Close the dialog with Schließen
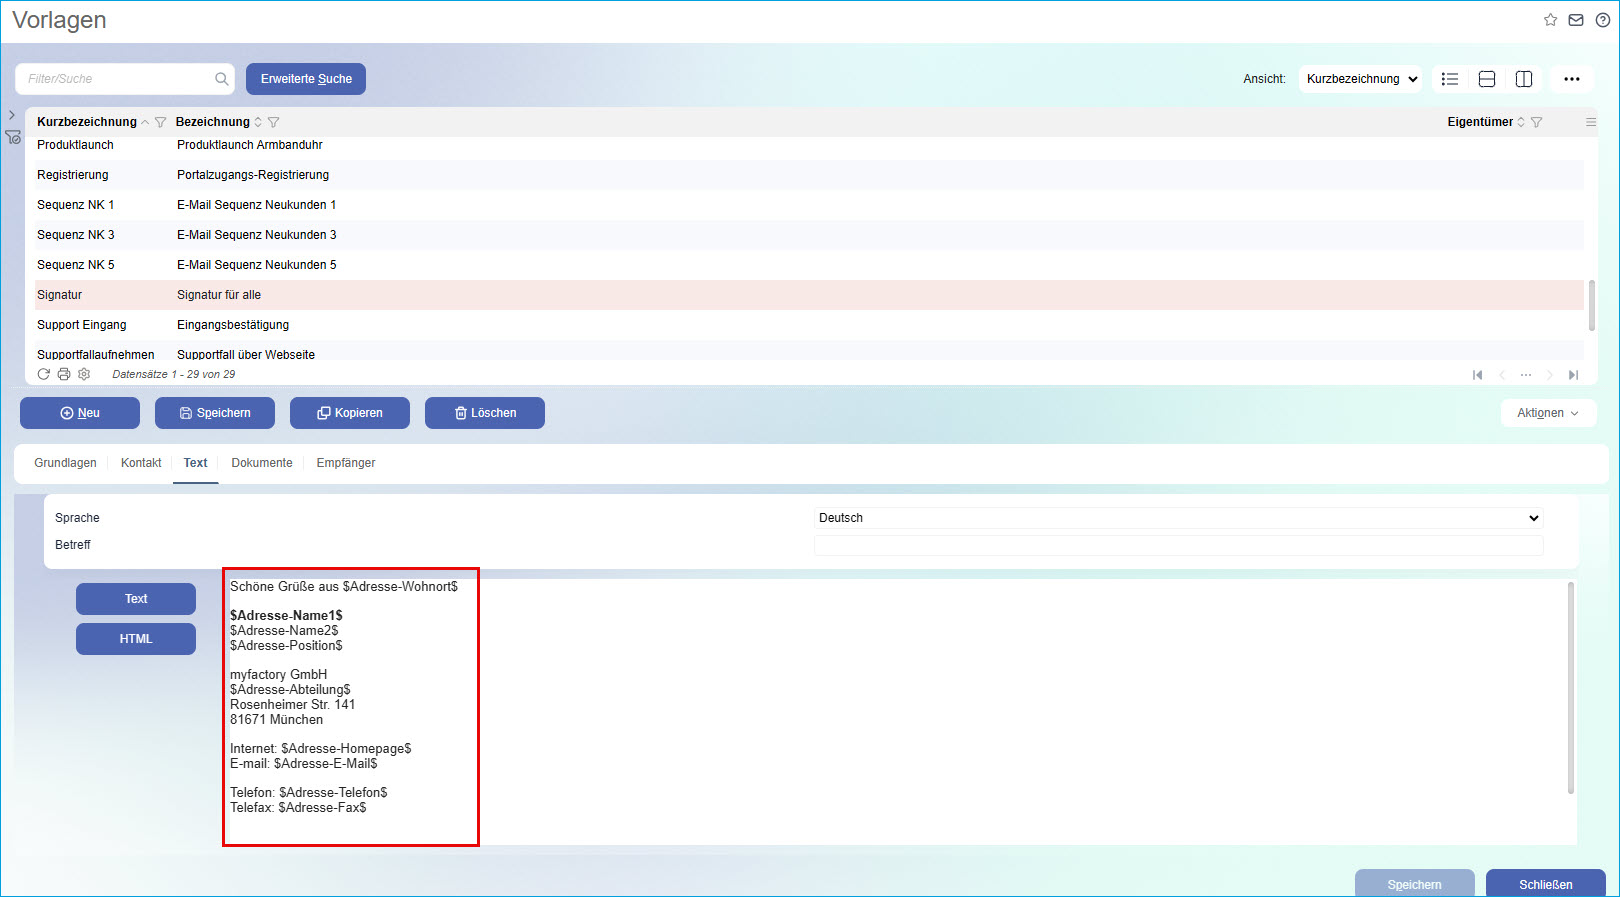Screen dimensions: 1620x897 tap(1546, 884)
